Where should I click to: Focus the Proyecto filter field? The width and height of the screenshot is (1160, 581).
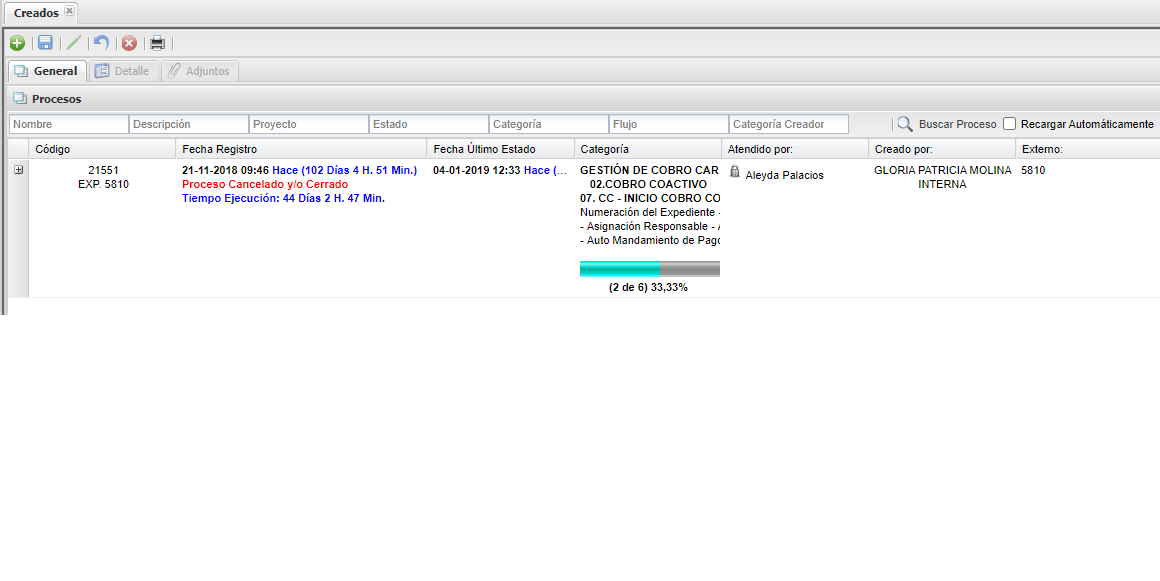tap(308, 124)
